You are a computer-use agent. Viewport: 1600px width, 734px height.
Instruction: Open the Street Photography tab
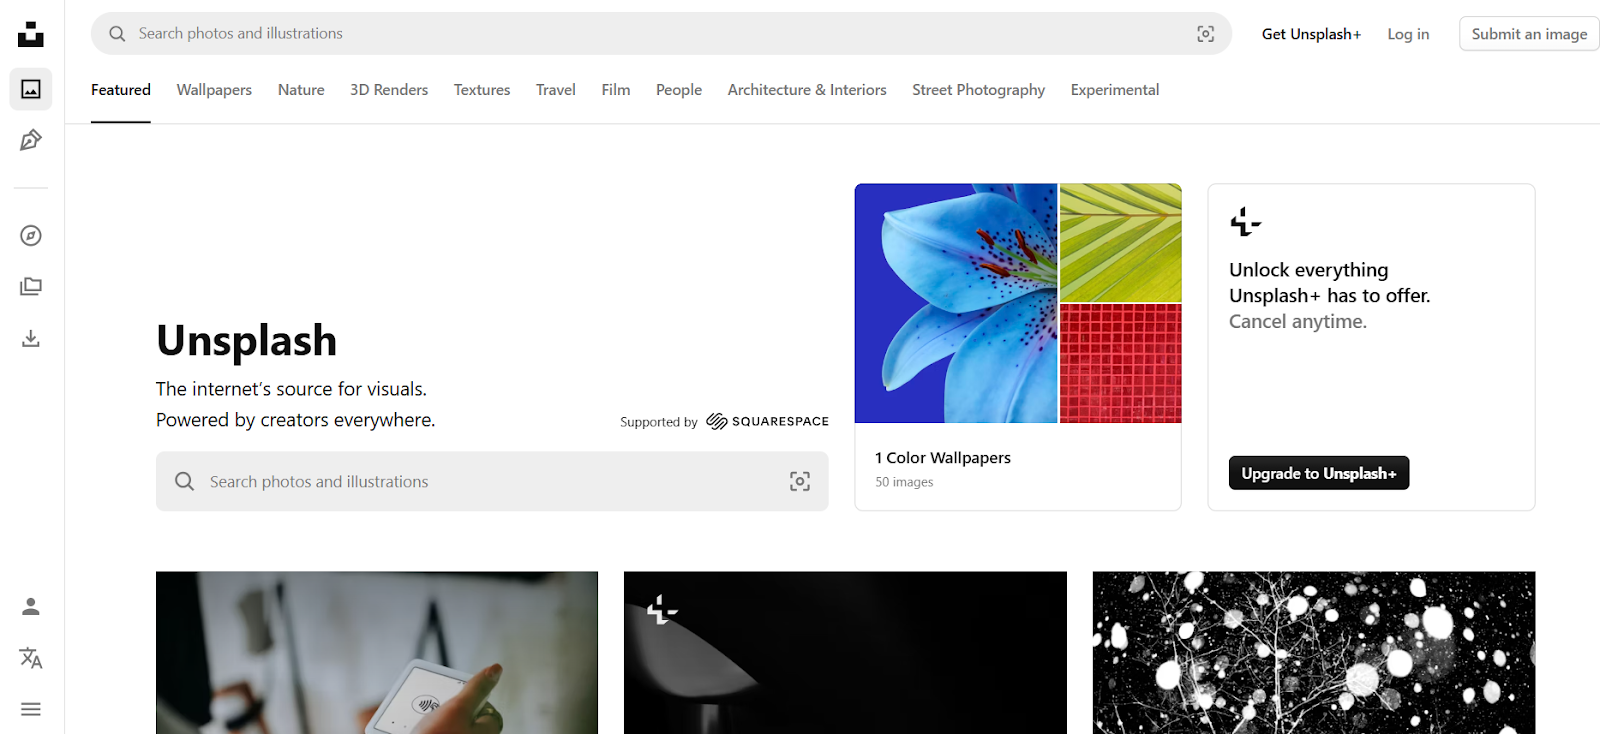click(x=978, y=90)
